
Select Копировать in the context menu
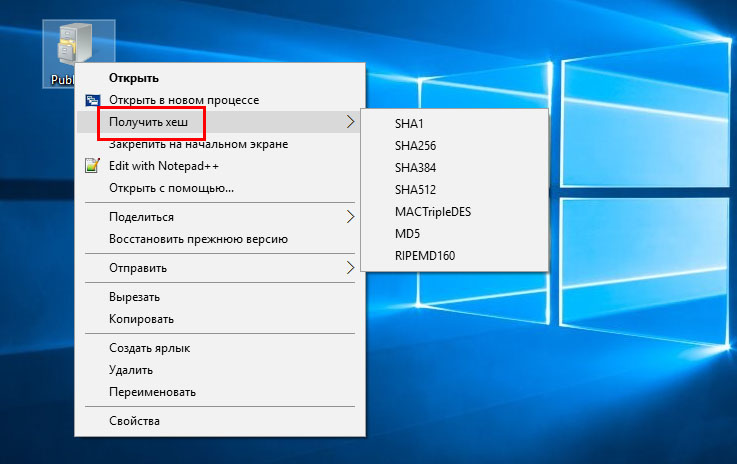141,319
